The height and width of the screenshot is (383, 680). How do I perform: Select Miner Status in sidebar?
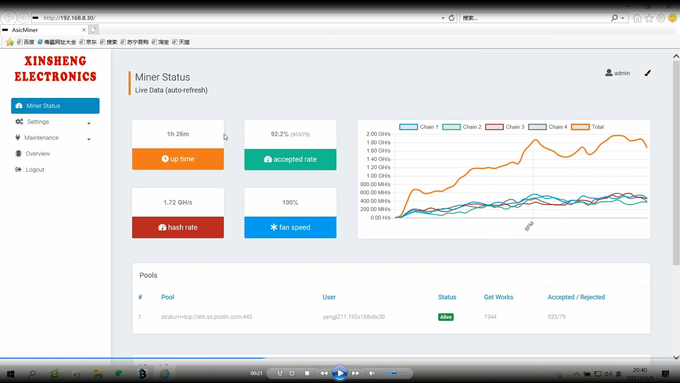pos(55,106)
